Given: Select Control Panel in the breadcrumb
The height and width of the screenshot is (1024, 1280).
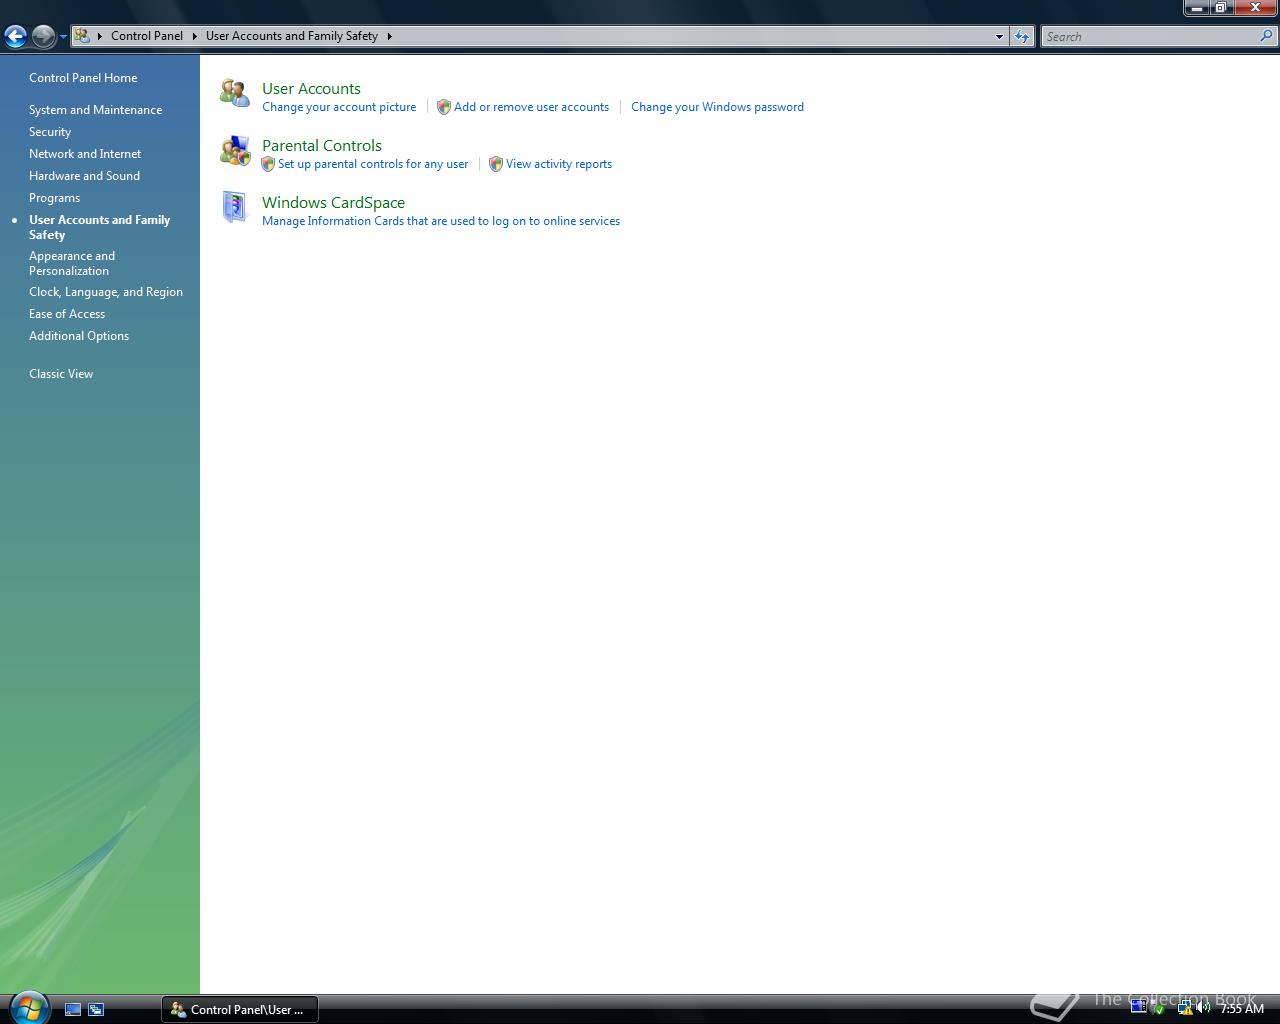Looking at the screenshot, I should click(147, 36).
